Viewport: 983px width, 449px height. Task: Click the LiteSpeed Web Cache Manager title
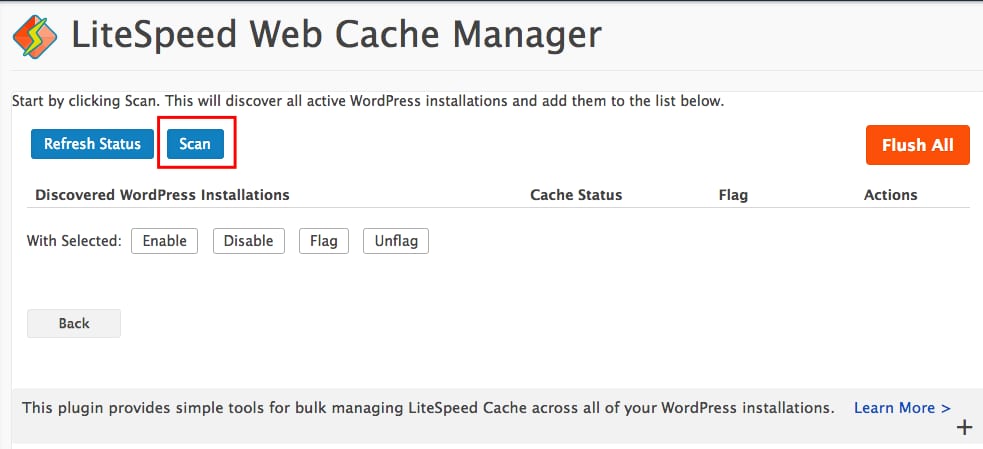point(336,37)
